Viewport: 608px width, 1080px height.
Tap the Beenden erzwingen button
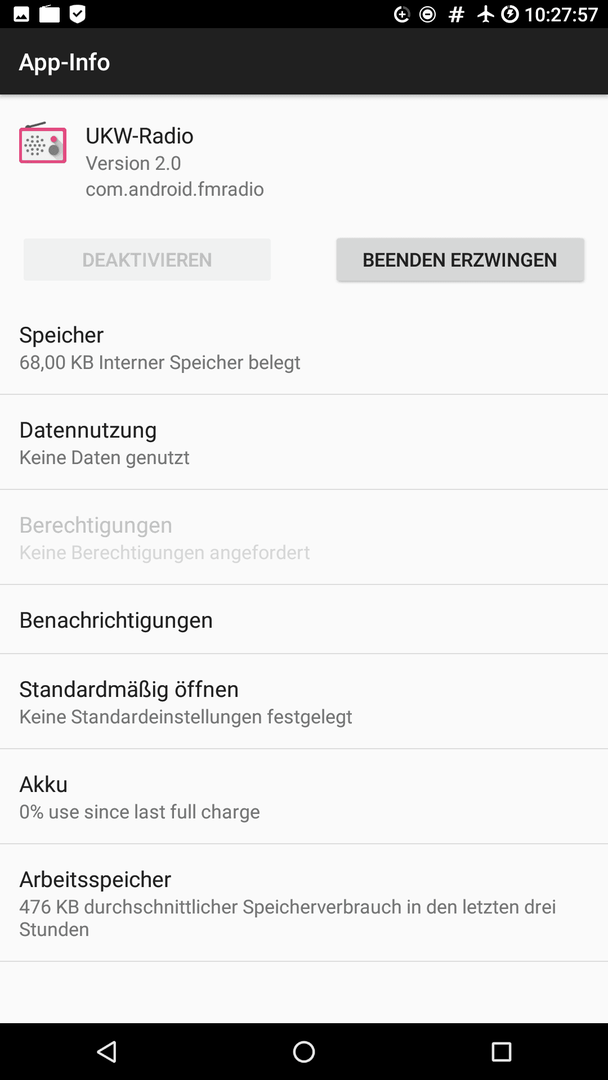(x=460, y=260)
